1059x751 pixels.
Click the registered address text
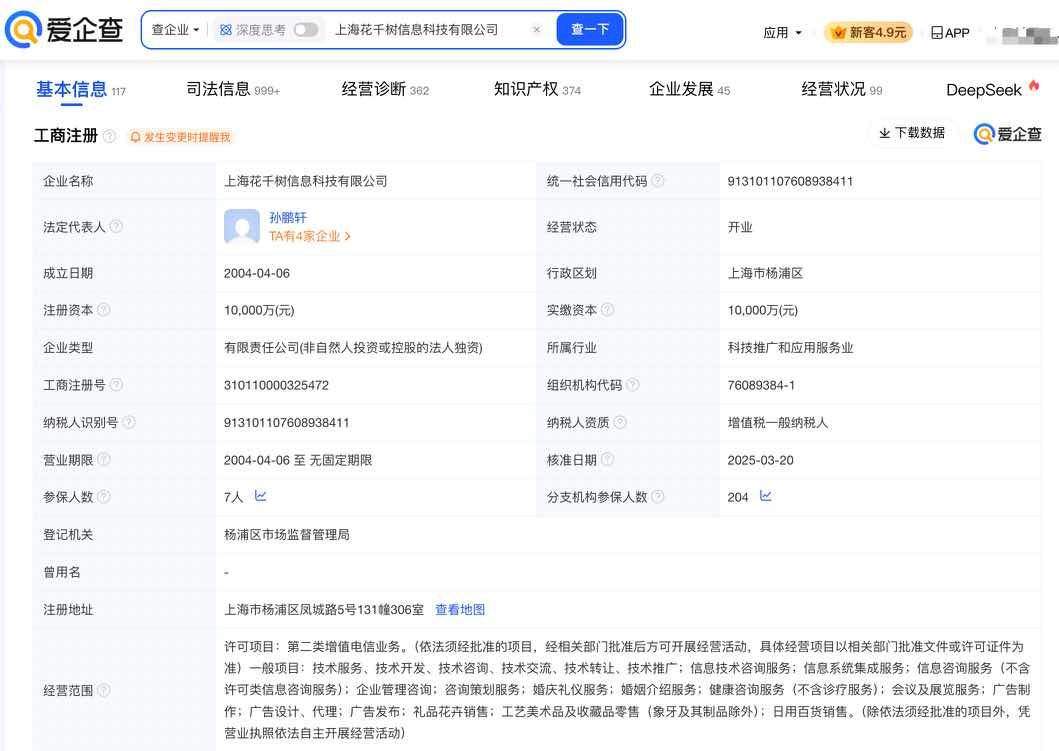click(x=324, y=610)
